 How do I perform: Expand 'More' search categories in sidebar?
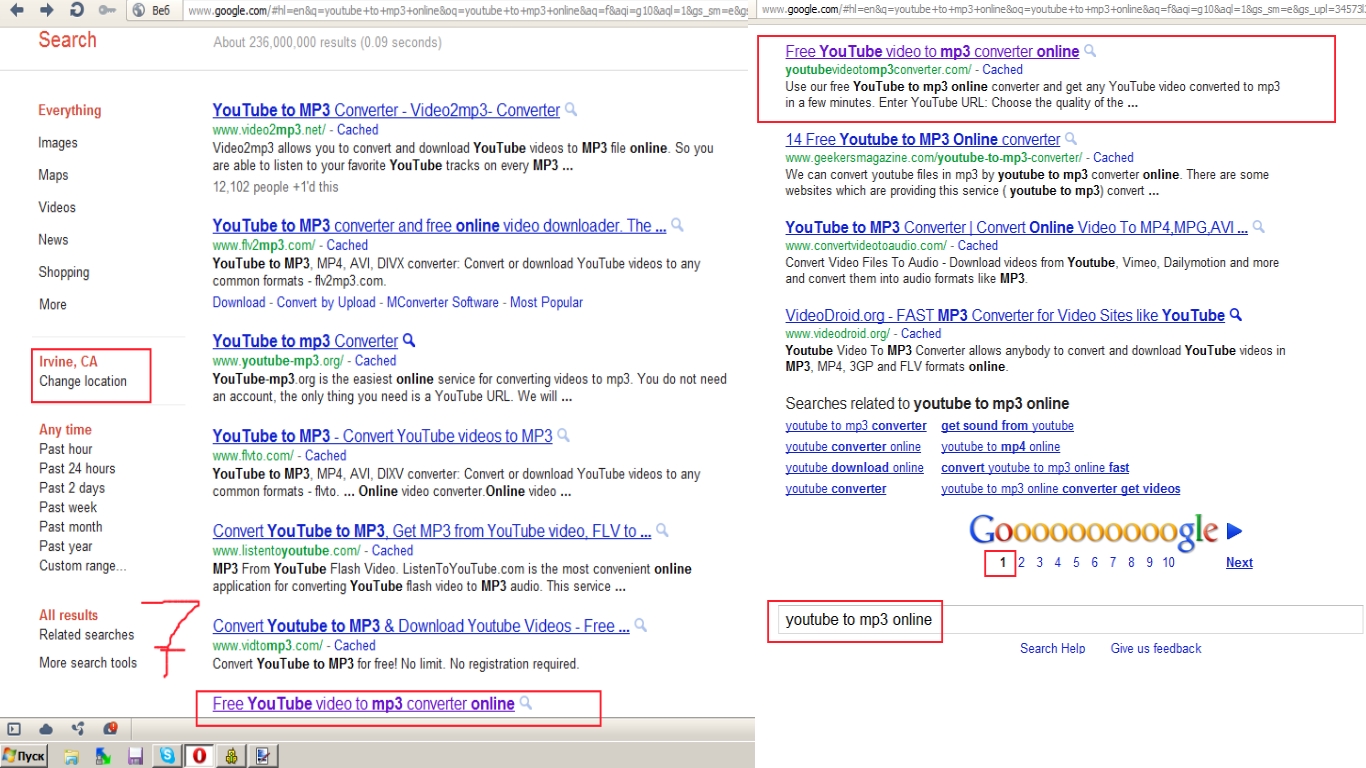click(x=53, y=304)
